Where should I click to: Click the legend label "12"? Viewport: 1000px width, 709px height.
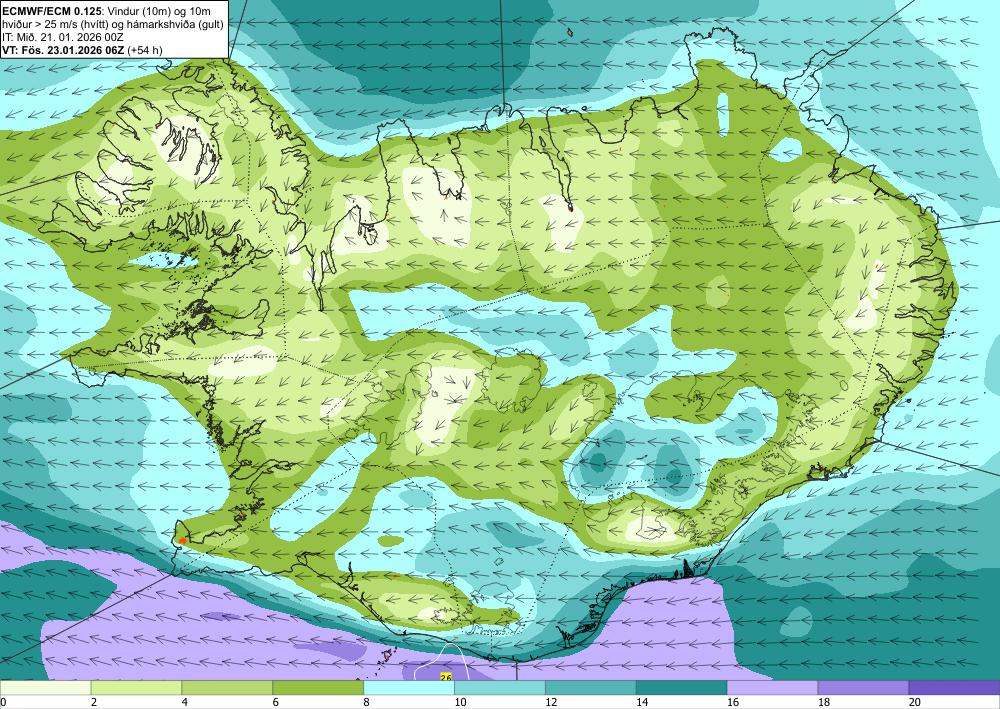click(x=551, y=702)
